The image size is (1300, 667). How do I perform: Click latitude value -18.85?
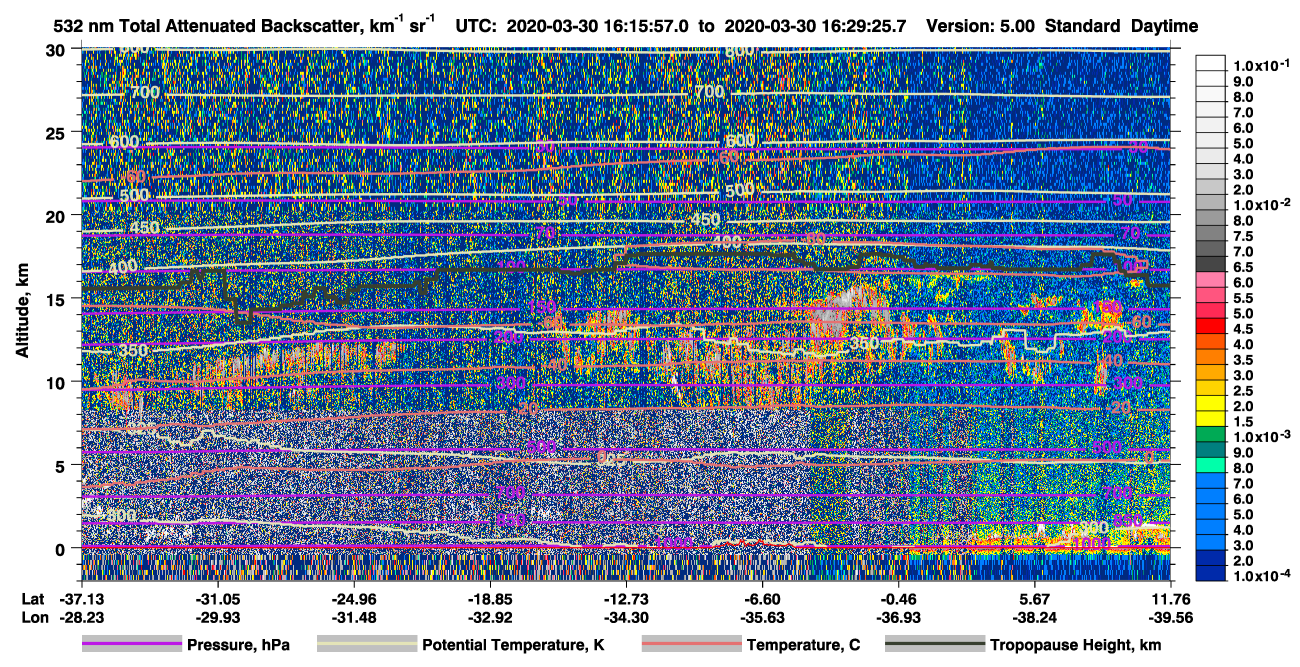(x=490, y=598)
